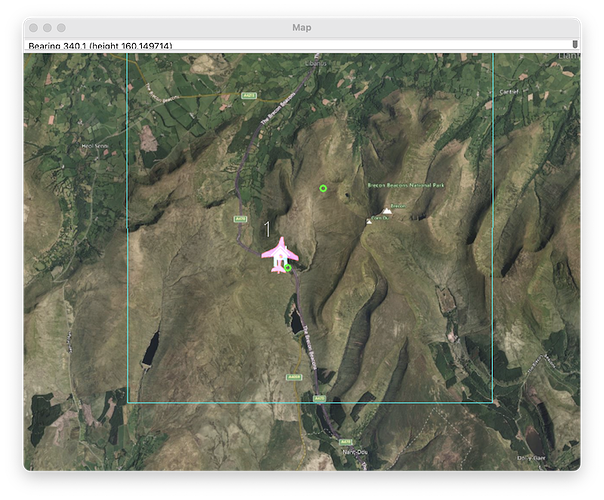Viewport: 604px width, 500px height.
Task: Close the Map window
Action: click(33, 27)
